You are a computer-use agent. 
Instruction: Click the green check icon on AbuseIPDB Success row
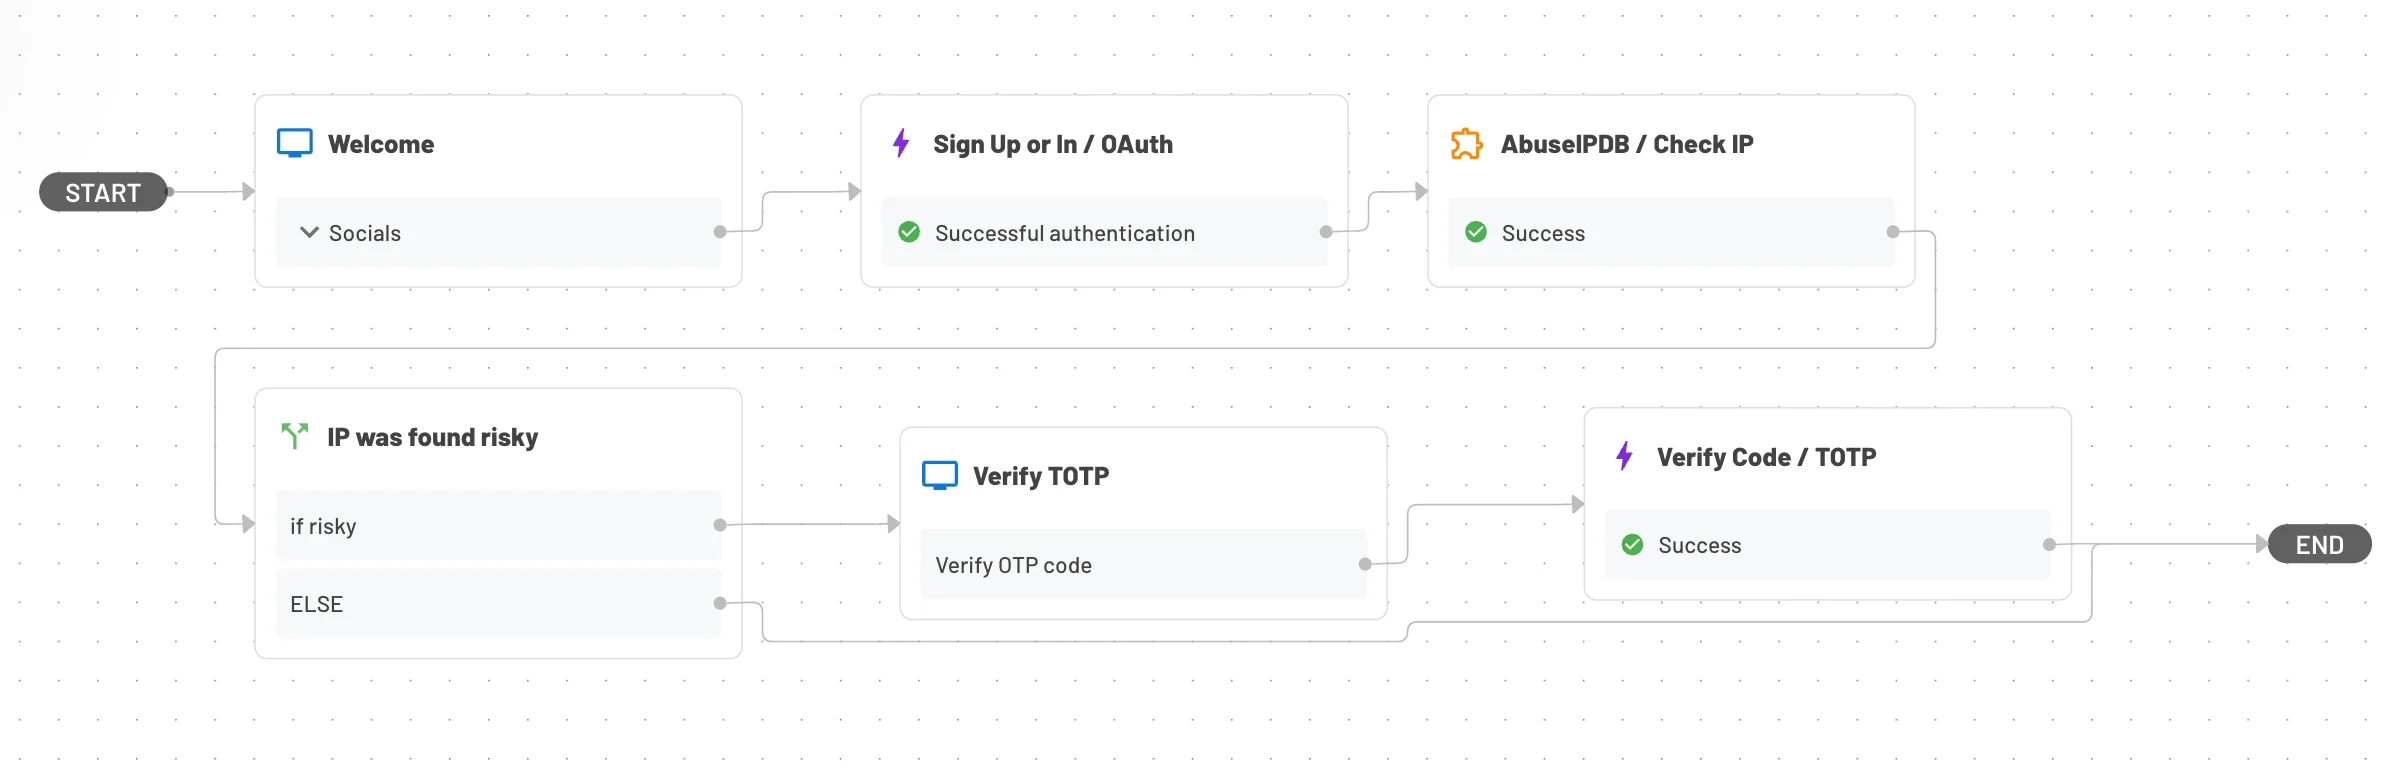[1476, 233]
